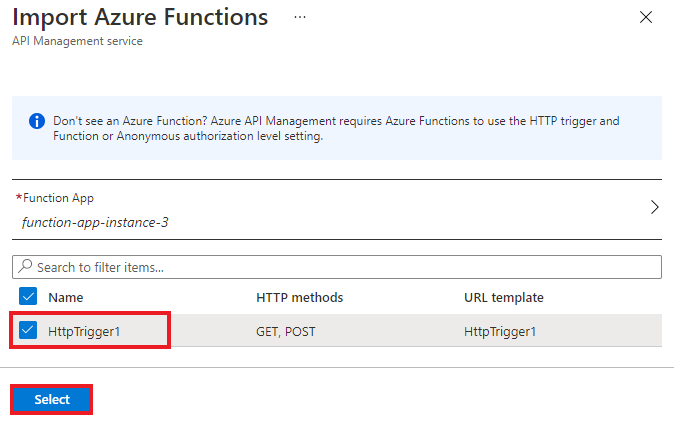Click the GET, POST methods cell
This screenshot has height=421, width=674.
point(285,332)
